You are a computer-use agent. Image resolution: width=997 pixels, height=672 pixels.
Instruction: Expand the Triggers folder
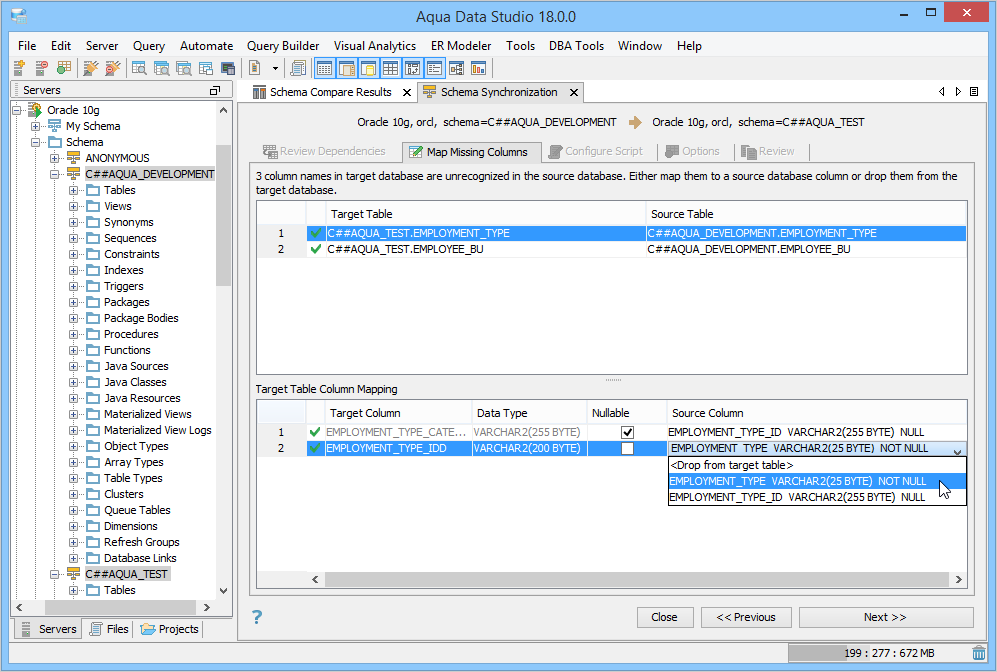click(74, 286)
